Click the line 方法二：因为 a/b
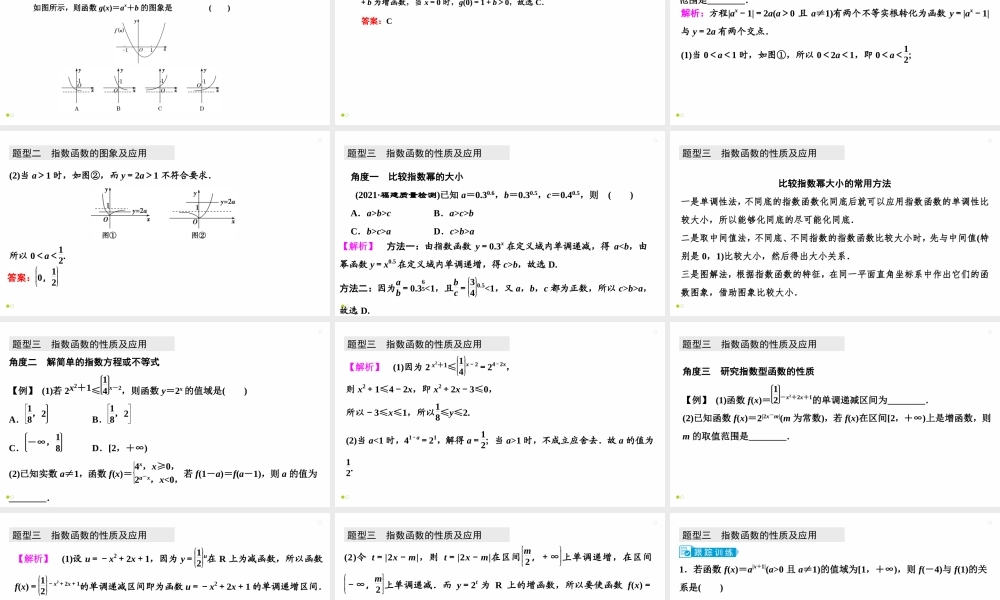The width and height of the screenshot is (1000, 600). point(493,288)
